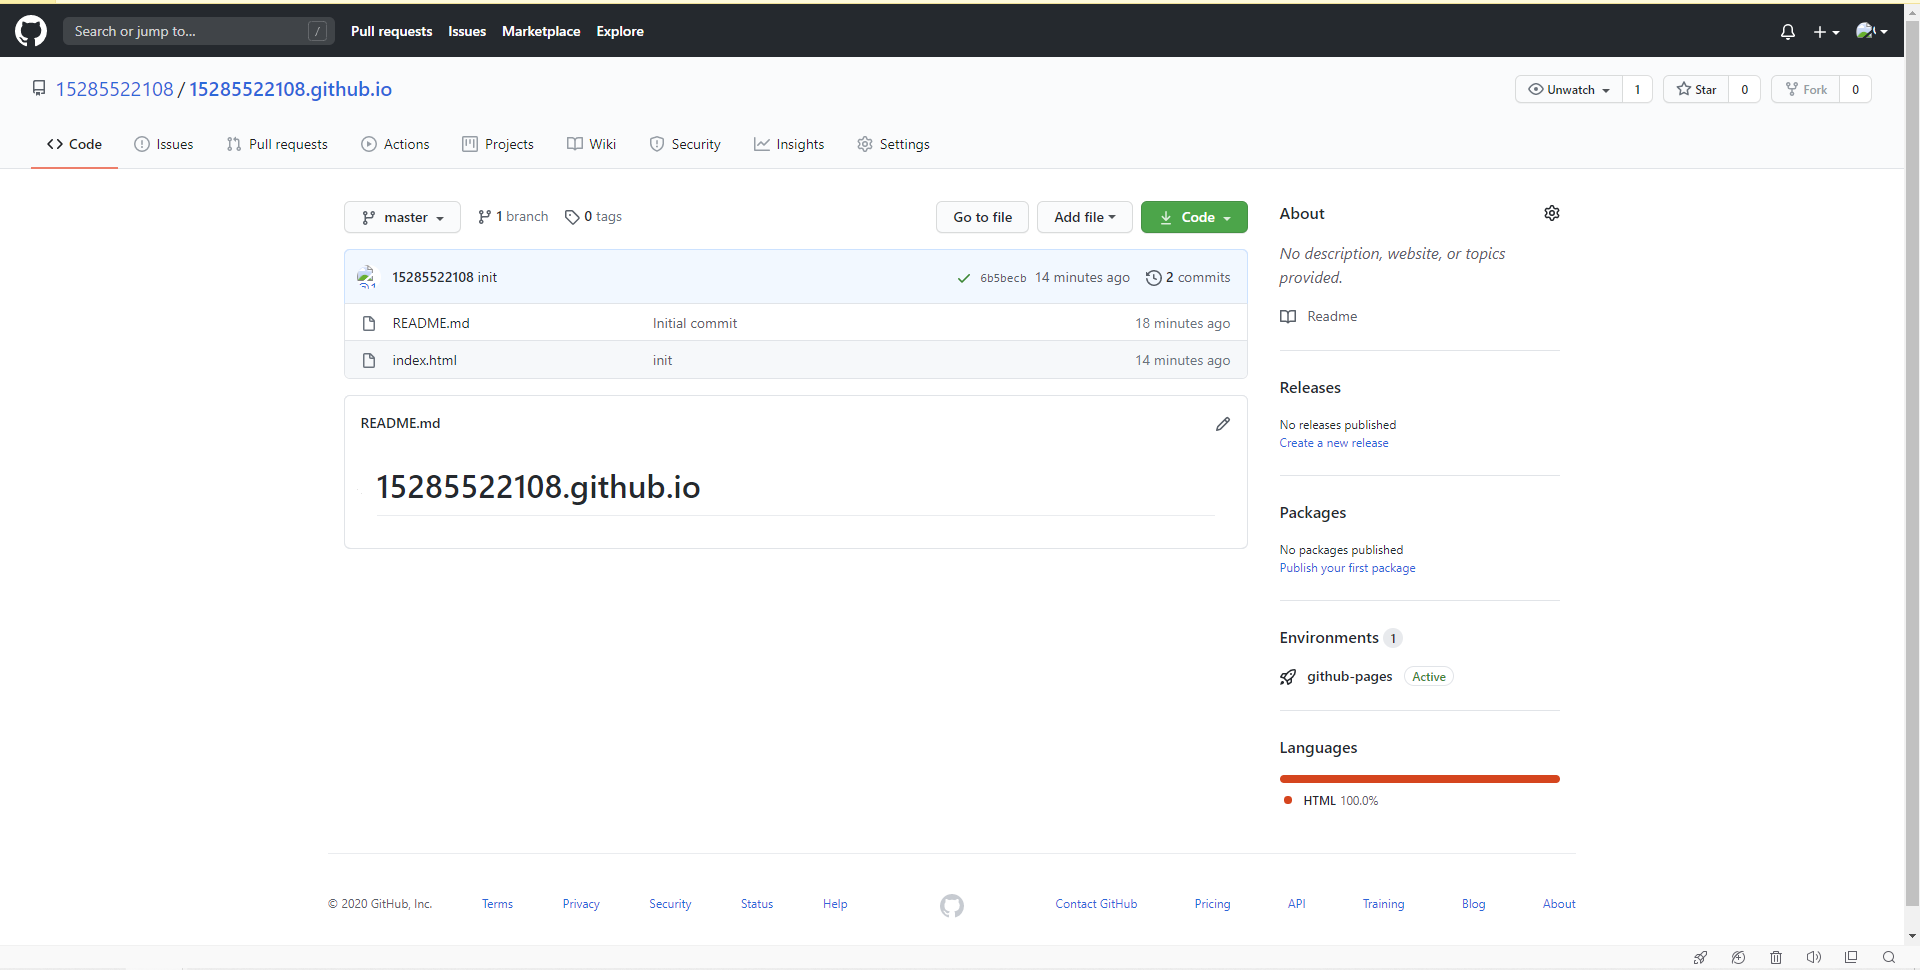The width and height of the screenshot is (1920, 970).
Task: Click the speaker icon in bottom bar
Action: [x=1813, y=957]
